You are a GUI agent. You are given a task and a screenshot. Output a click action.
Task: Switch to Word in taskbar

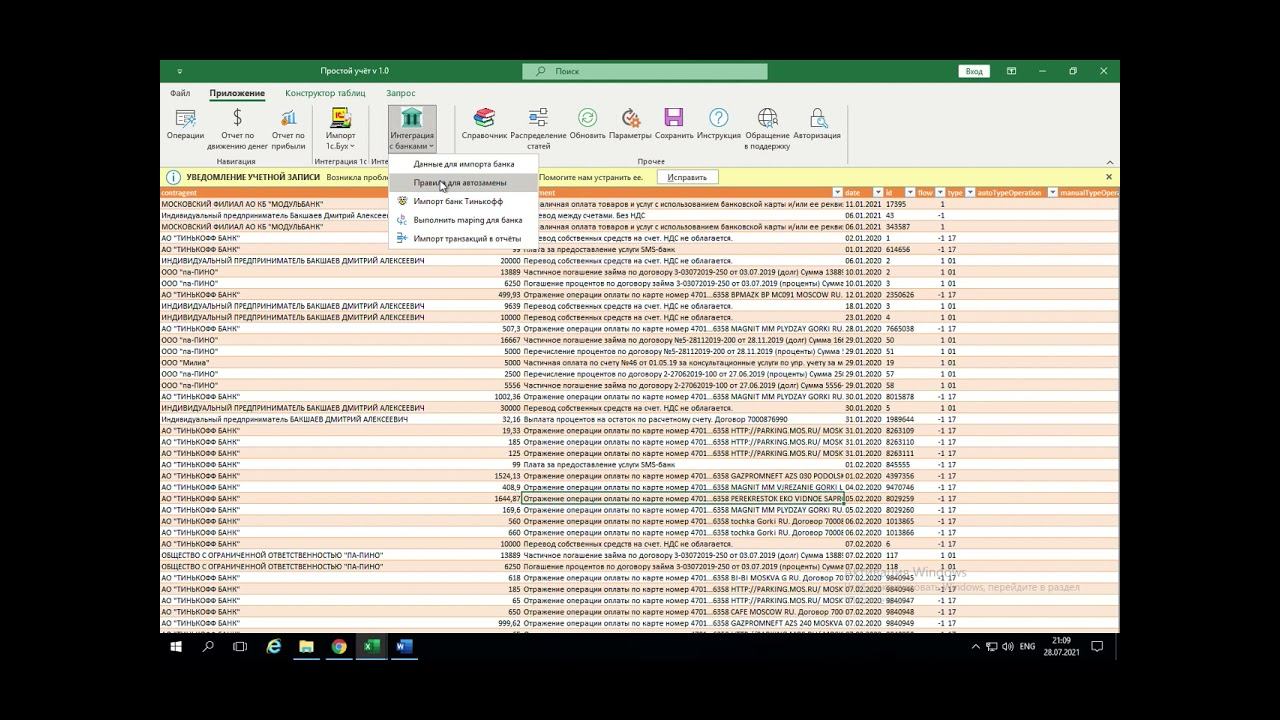pyautogui.click(x=404, y=647)
